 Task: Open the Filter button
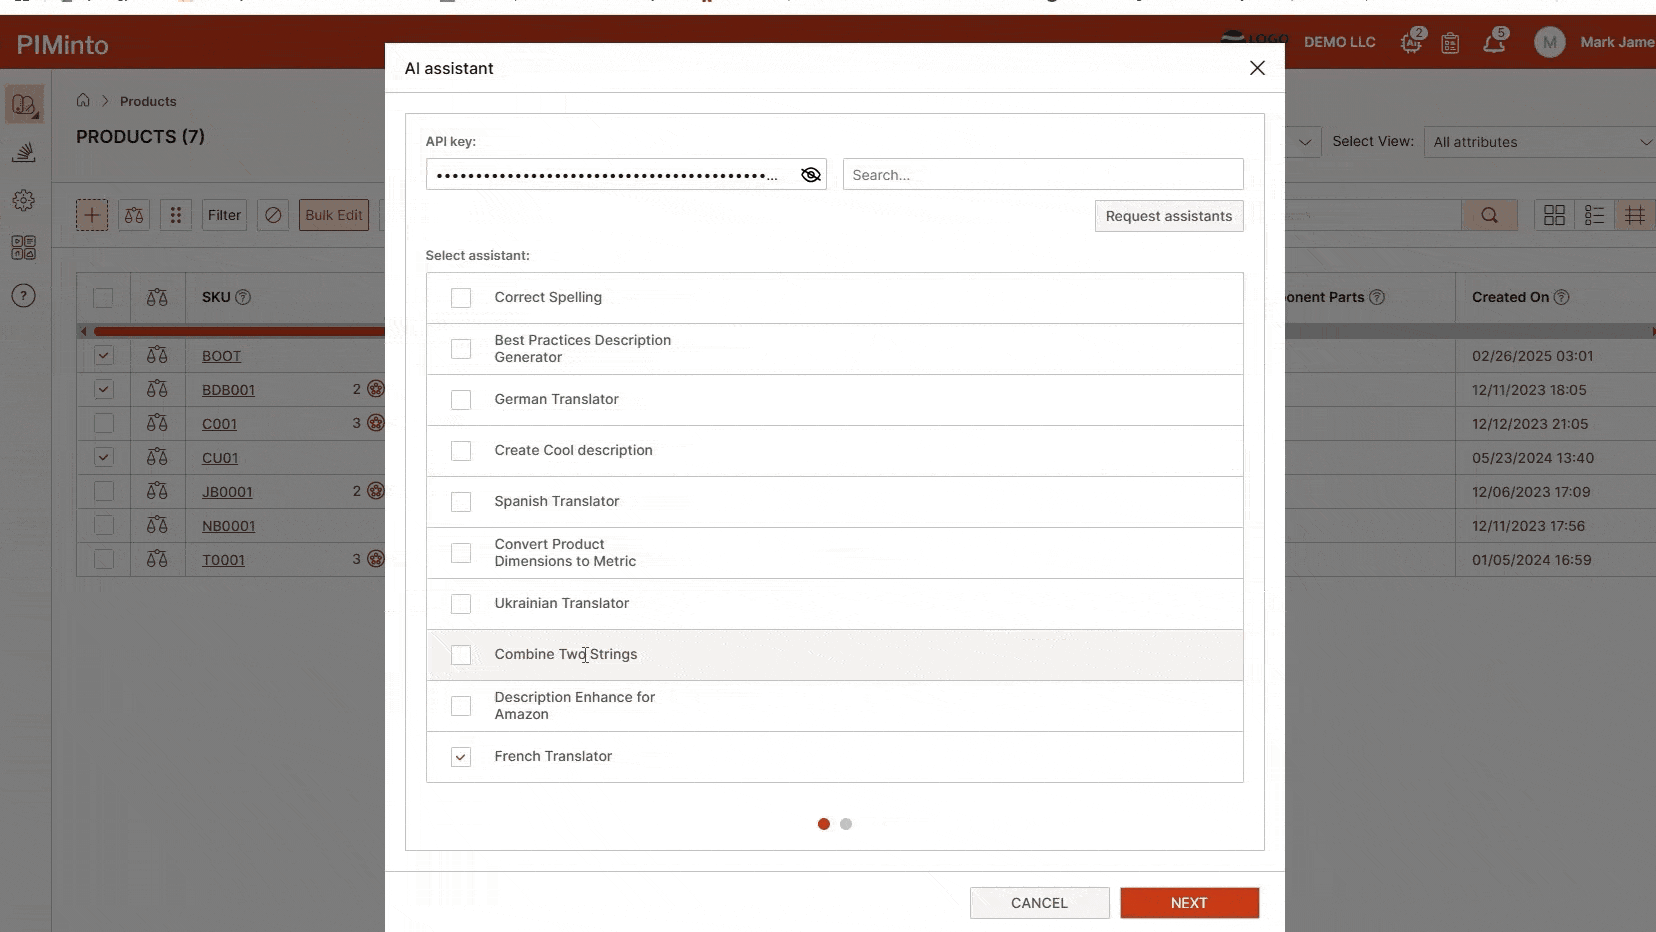click(224, 215)
